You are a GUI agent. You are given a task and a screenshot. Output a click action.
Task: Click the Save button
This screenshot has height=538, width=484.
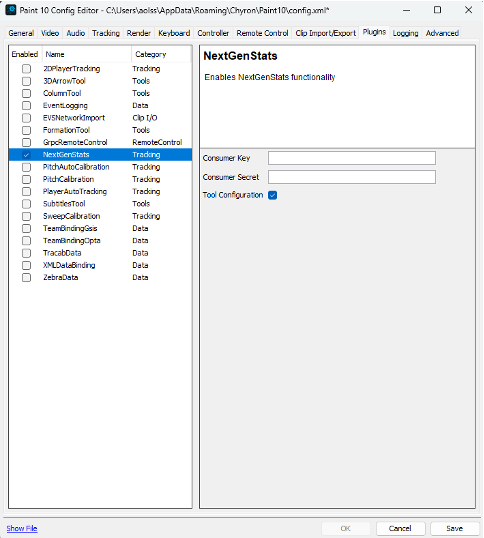(x=455, y=528)
